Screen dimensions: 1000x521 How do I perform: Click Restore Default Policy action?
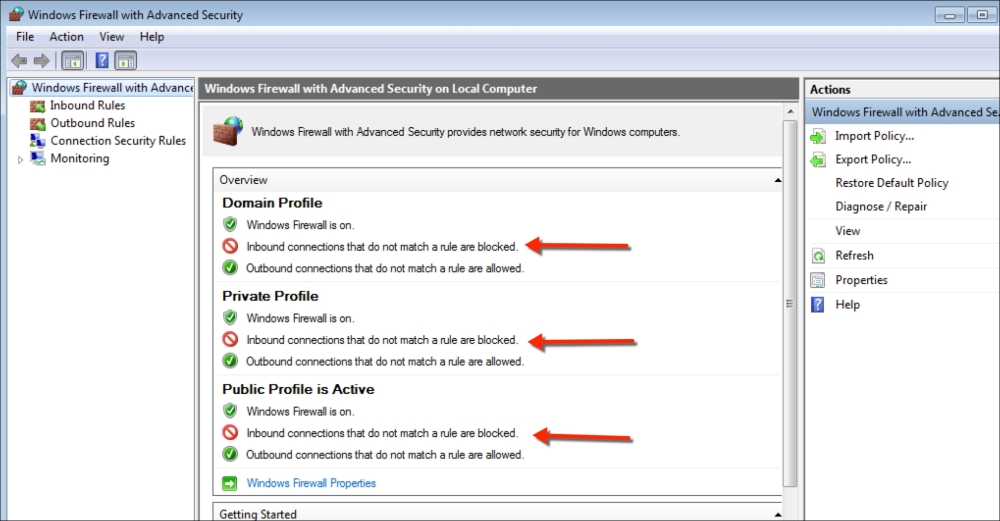891,183
